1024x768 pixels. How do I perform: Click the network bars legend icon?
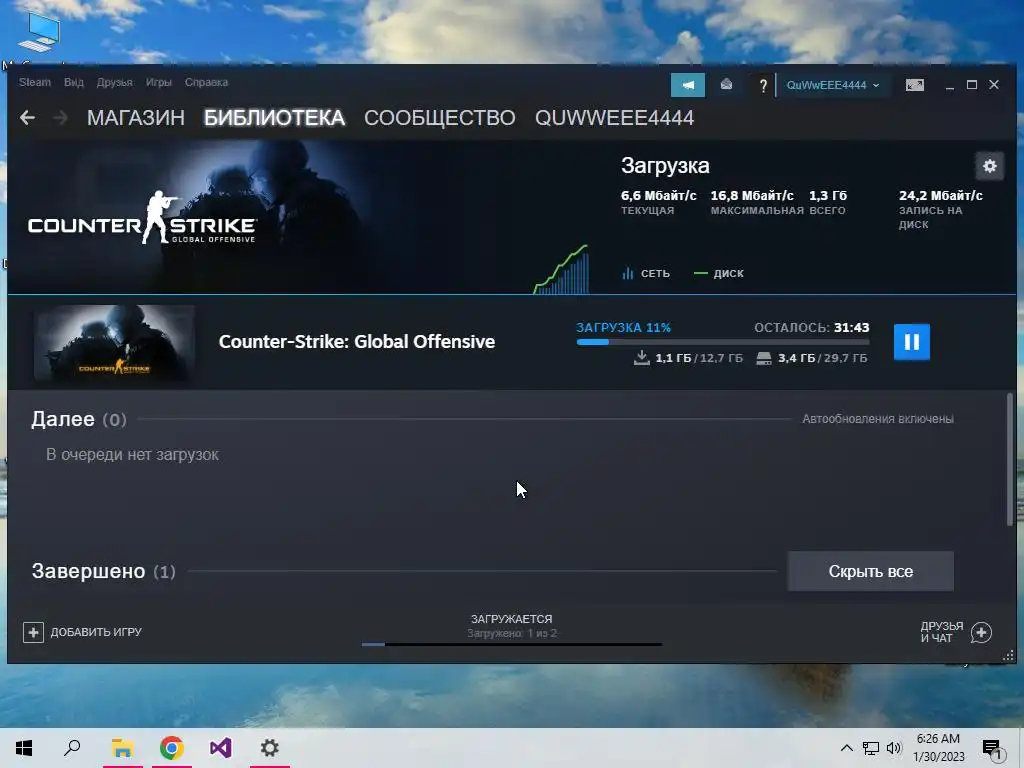point(628,273)
